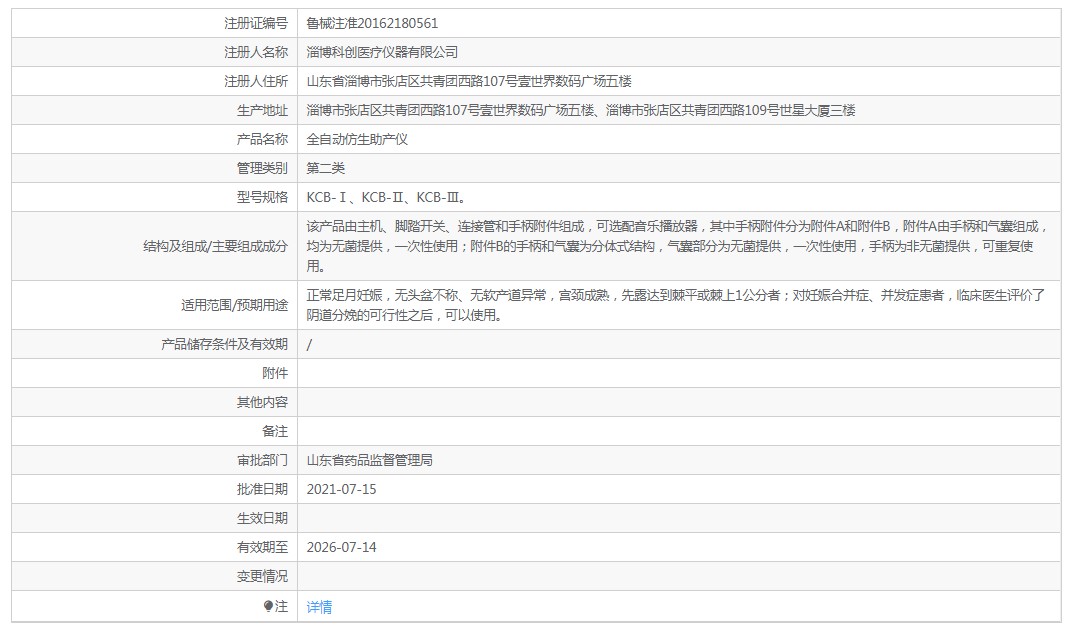The width and height of the screenshot is (1067, 633).
Task: Click the 适用范围/预期用途 label
Action: [234, 306]
